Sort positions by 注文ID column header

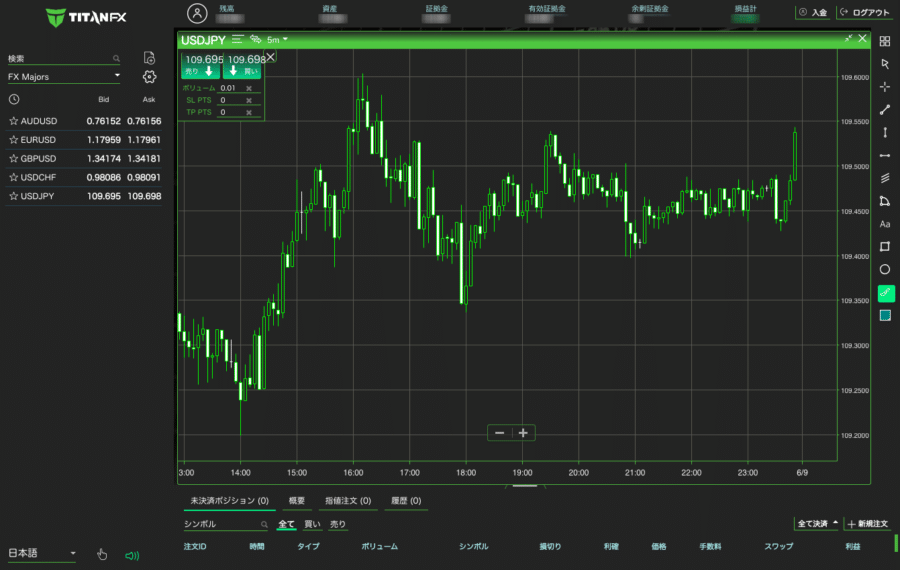click(x=195, y=546)
